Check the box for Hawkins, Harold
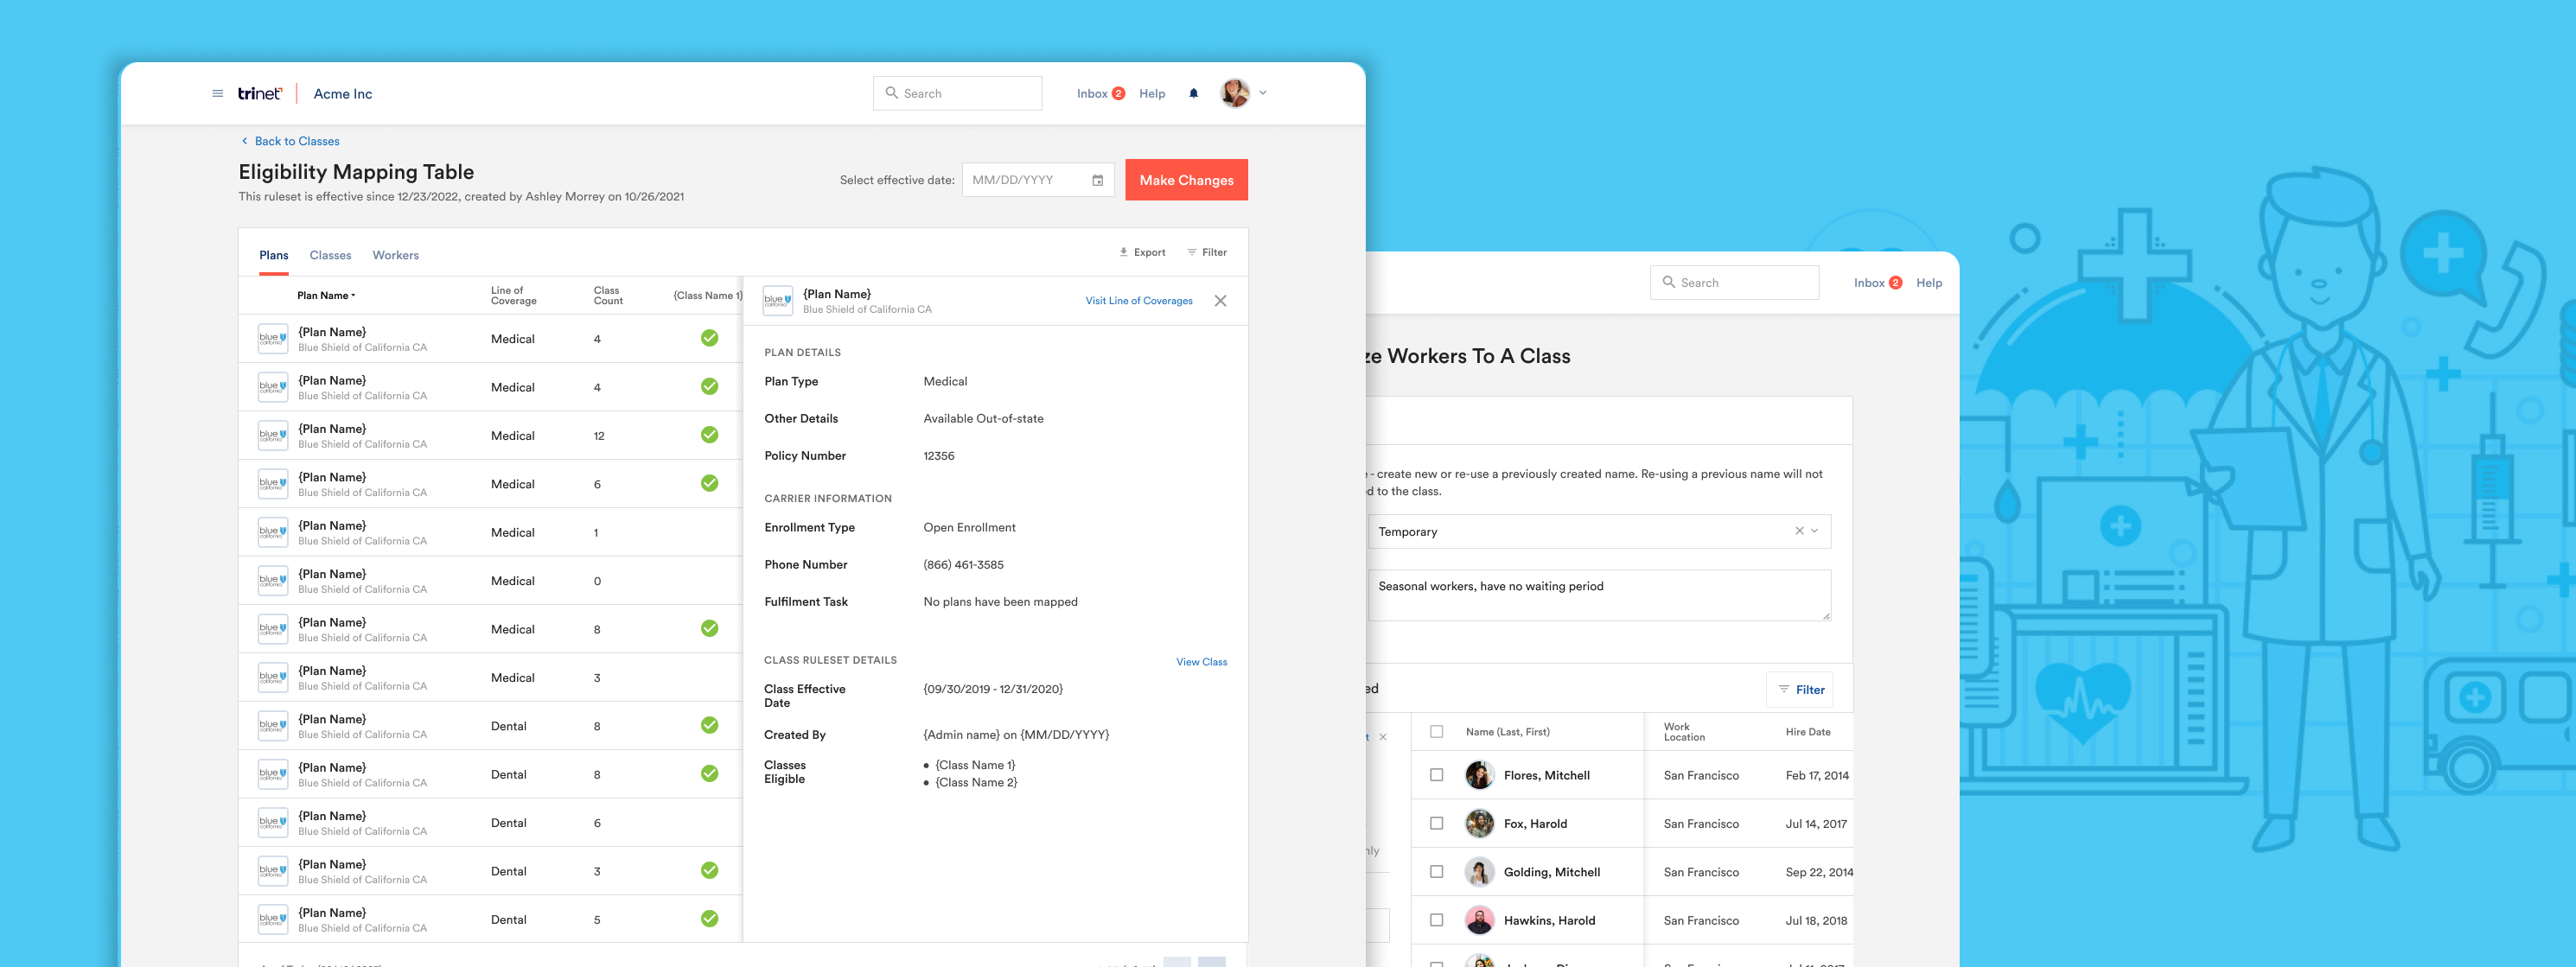This screenshot has width=2576, height=967. [x=1436, y=920]
